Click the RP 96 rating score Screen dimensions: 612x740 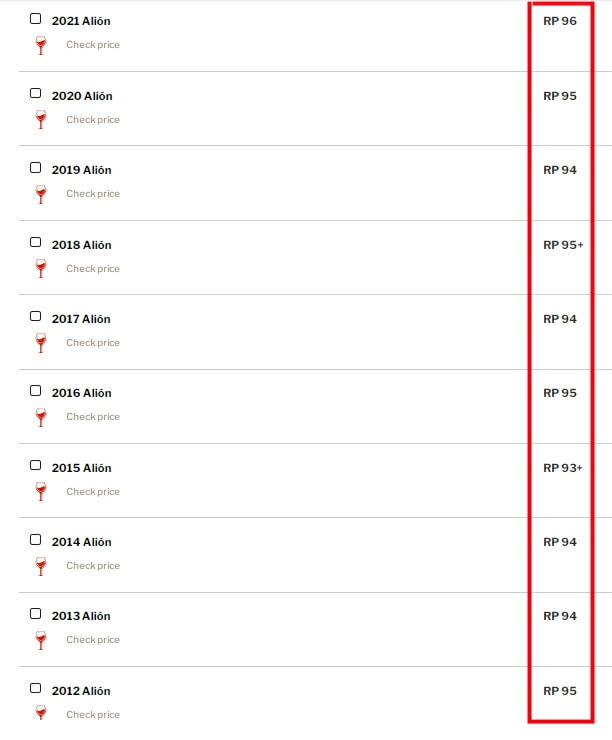(x=560, y=21)
